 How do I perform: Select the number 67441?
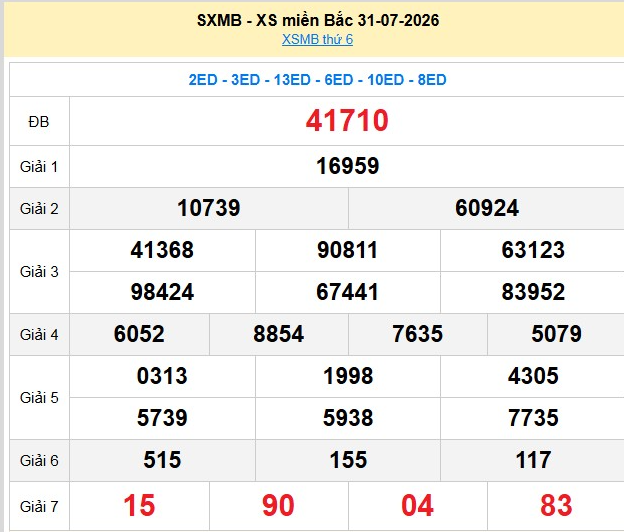click(347, 292)
